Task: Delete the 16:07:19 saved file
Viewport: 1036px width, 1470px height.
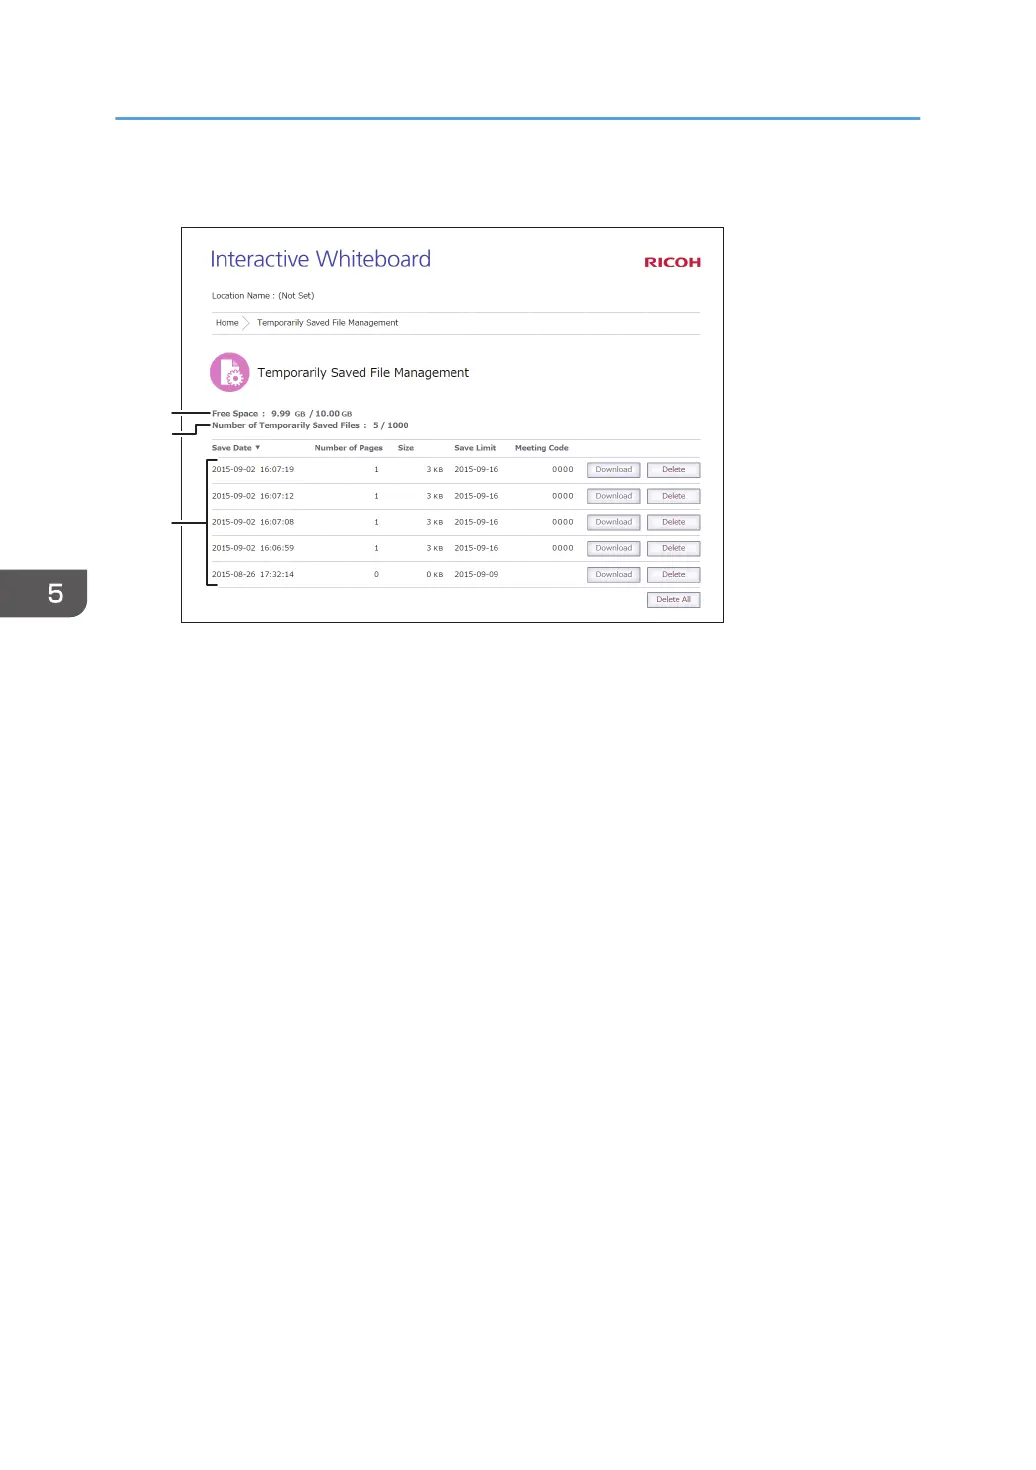Action: coord(673,470)
